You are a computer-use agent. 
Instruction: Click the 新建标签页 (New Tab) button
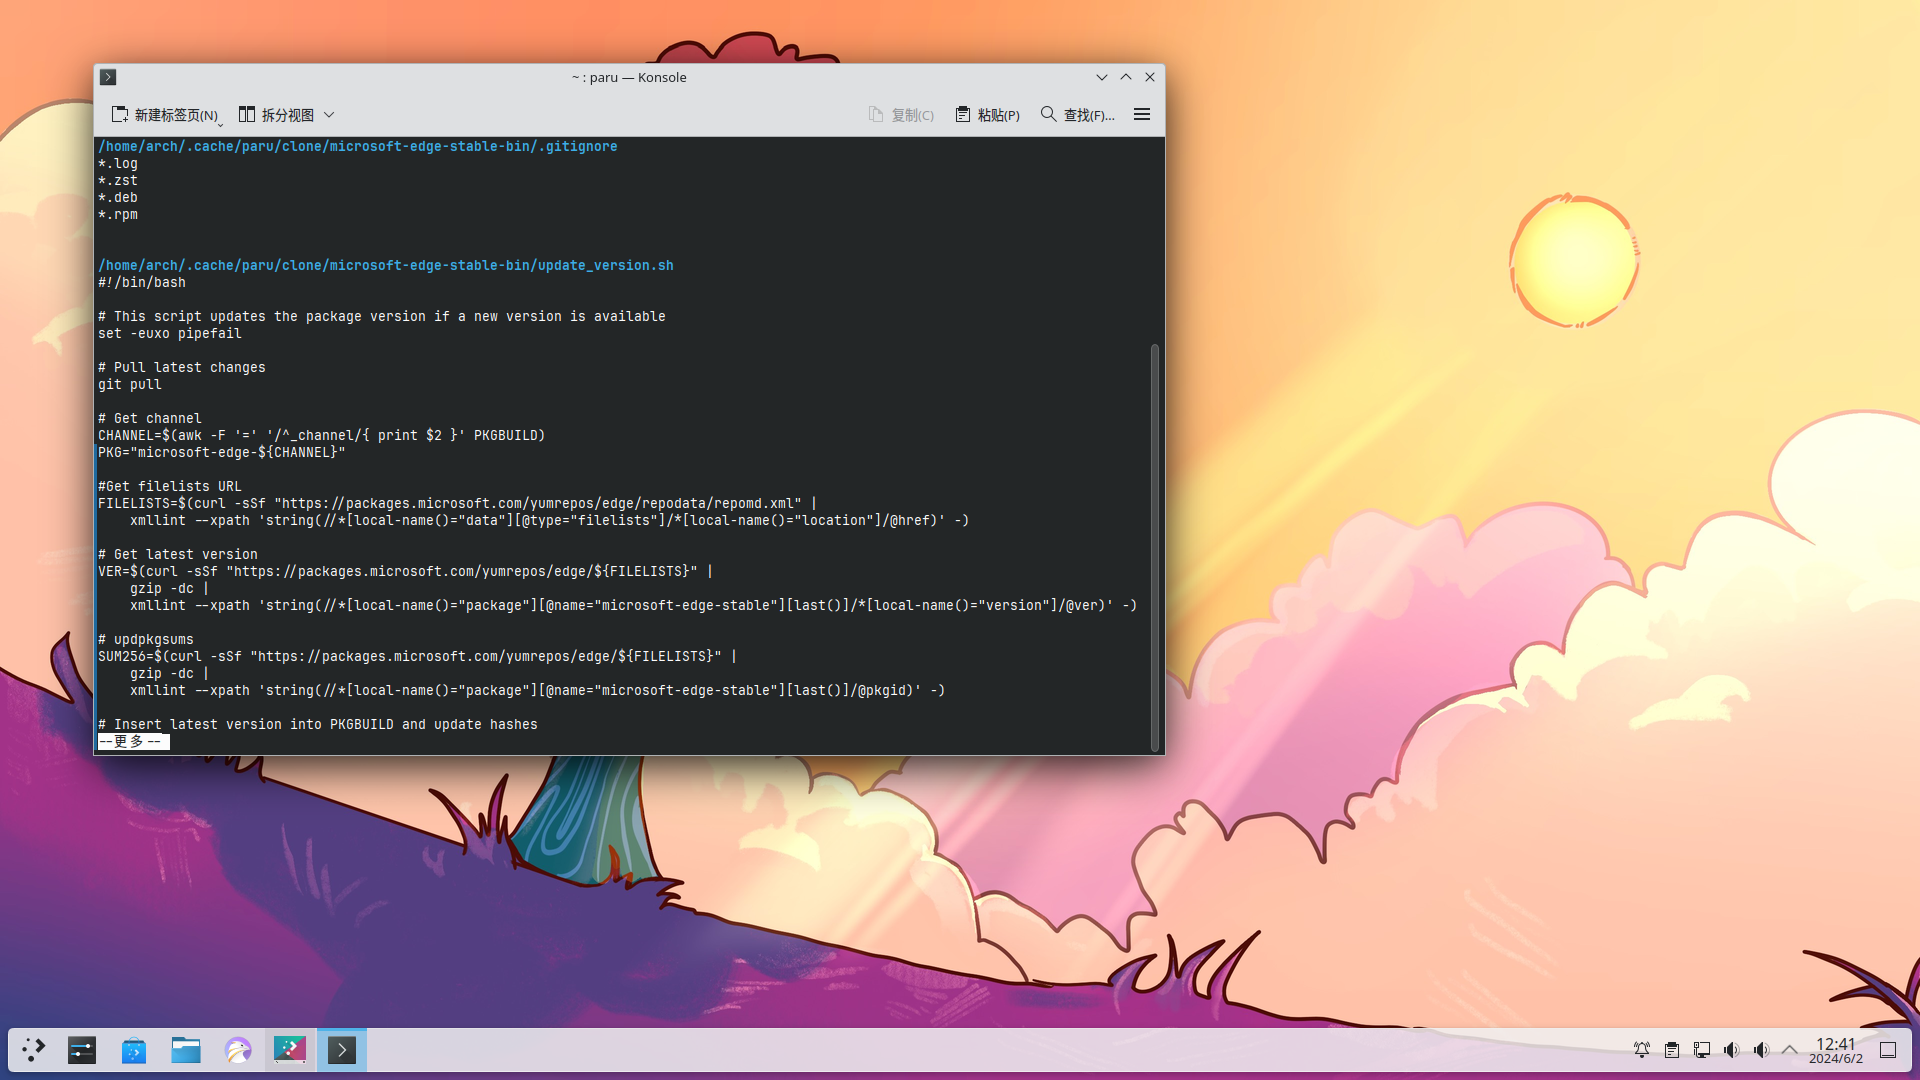pos(164,115)
